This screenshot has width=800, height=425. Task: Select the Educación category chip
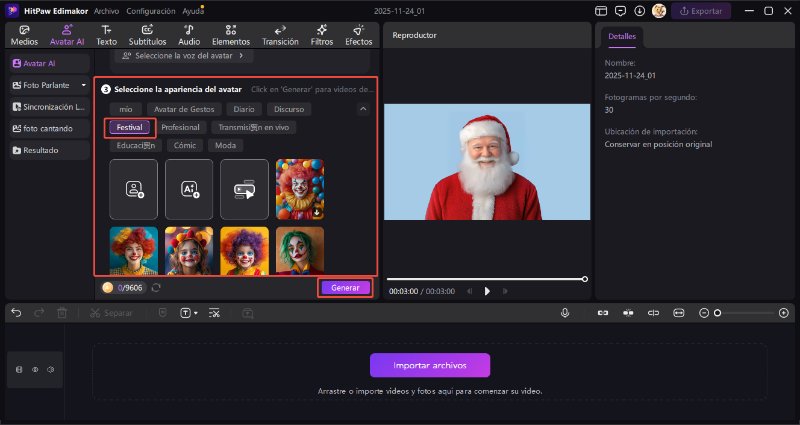pyautogui.click(x=136, y=145)
